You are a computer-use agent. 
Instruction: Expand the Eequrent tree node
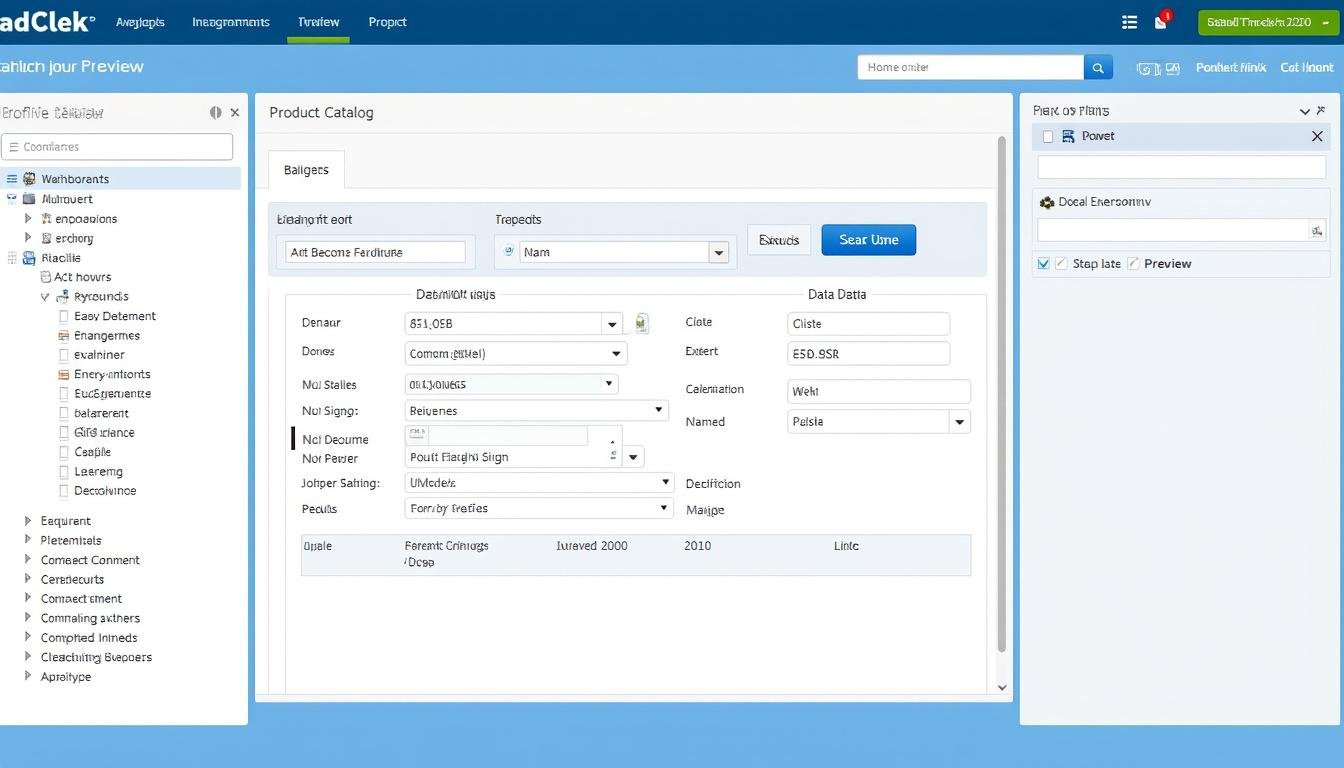coord(28,521)
